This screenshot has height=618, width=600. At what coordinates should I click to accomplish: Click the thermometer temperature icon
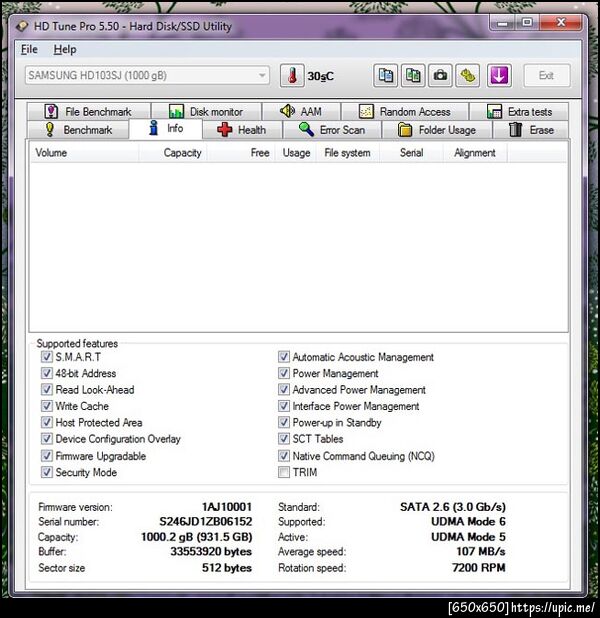tap(292, 75)
